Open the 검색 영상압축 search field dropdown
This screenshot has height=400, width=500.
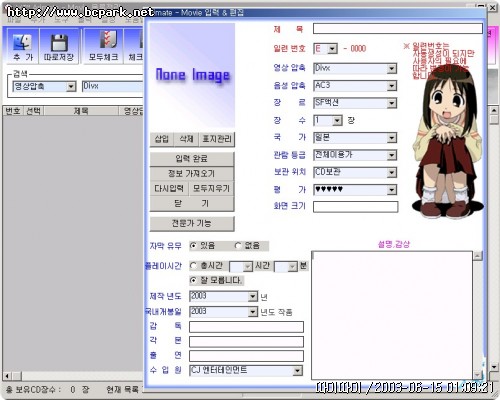coord(71,87)
